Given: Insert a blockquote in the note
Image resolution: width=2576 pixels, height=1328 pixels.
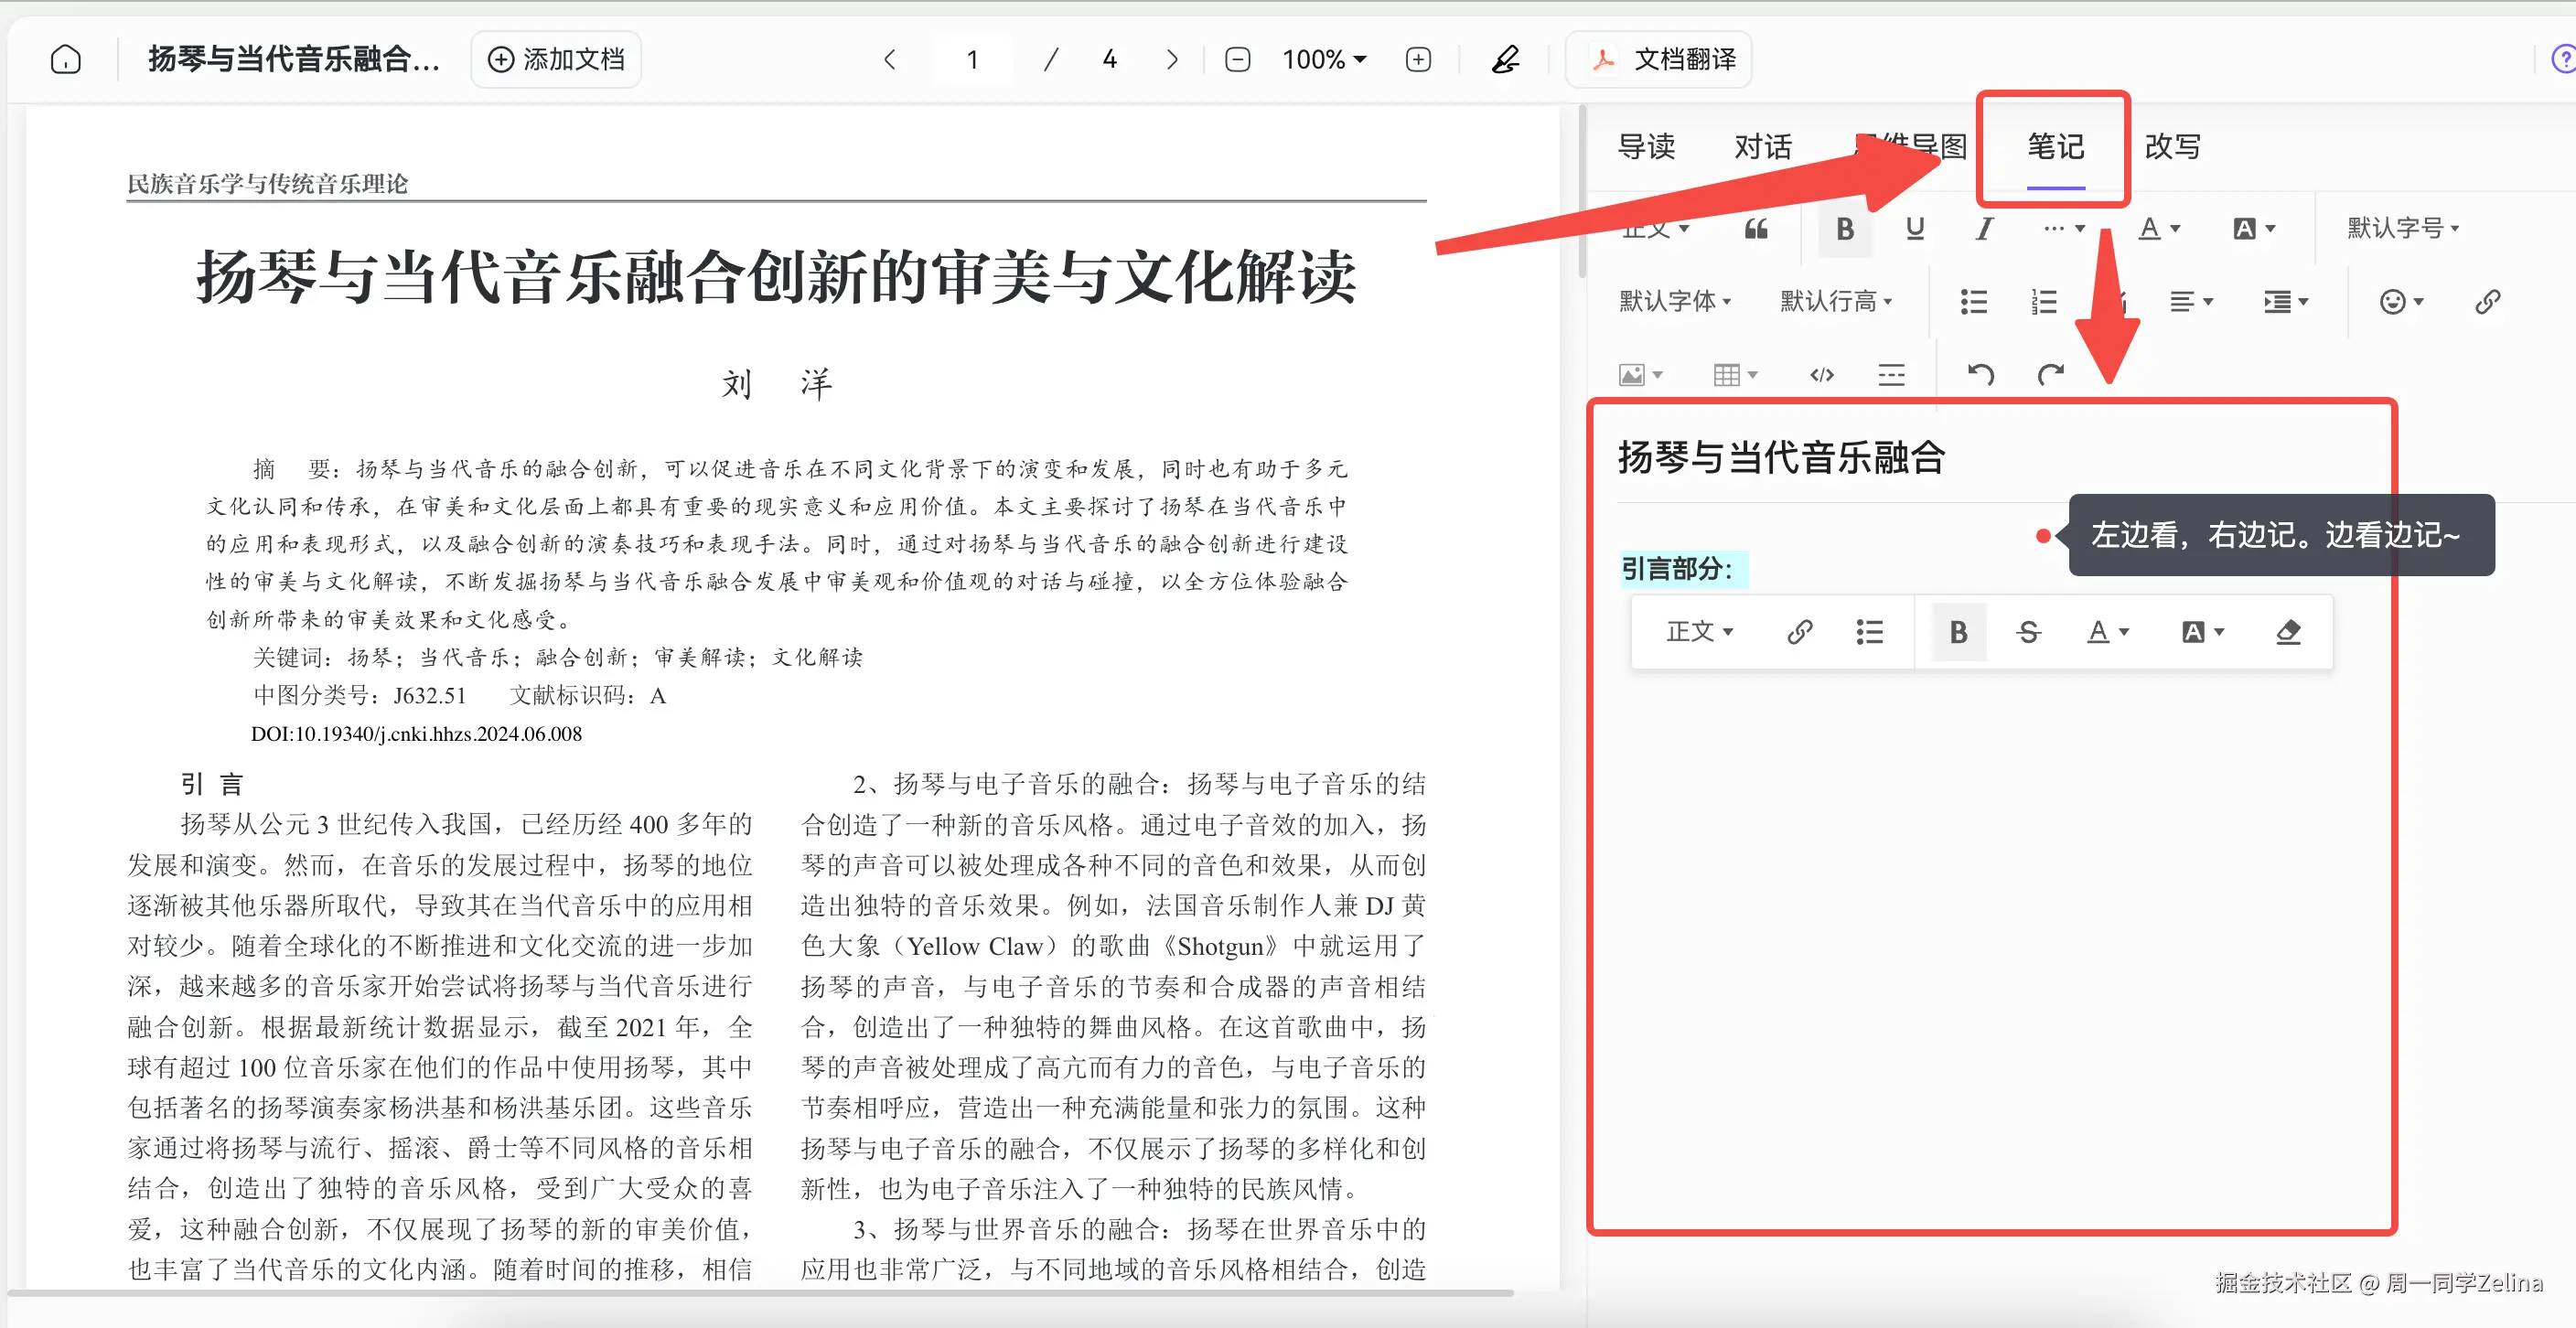Looking at the screenshot, I should point(1757,228).
